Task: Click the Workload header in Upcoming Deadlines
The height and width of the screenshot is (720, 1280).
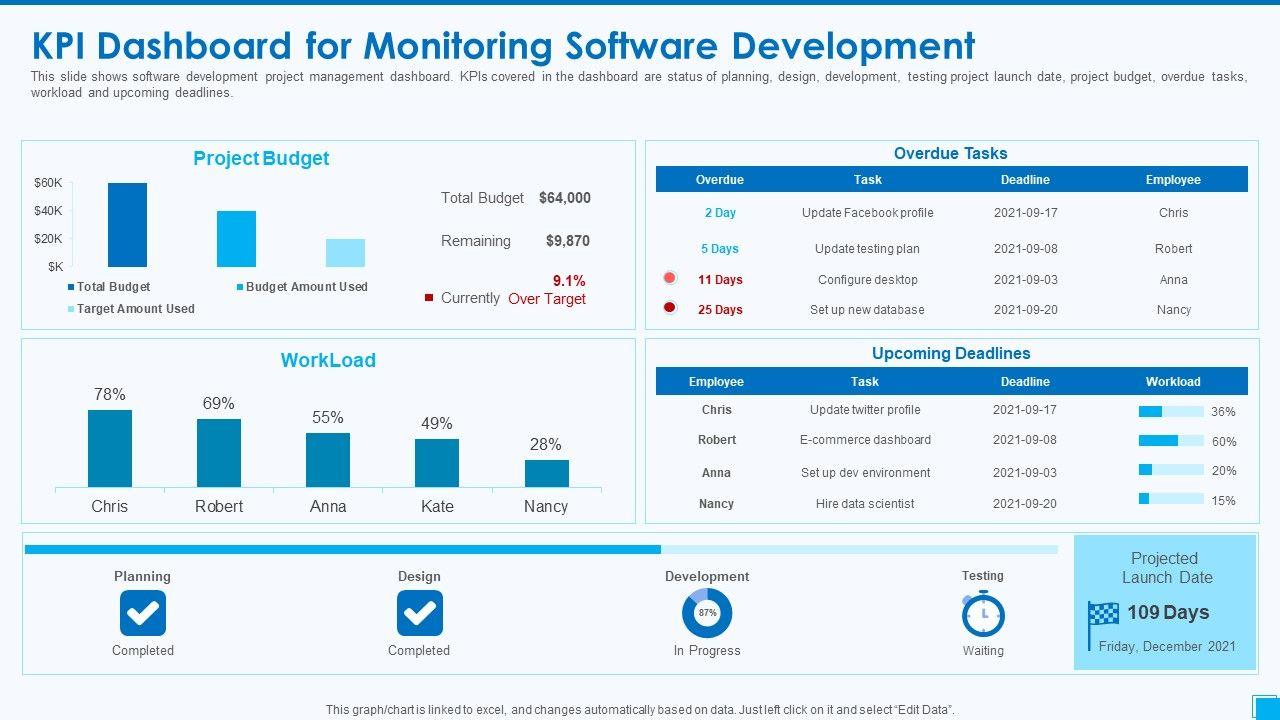Action: tap(1173, 382)
